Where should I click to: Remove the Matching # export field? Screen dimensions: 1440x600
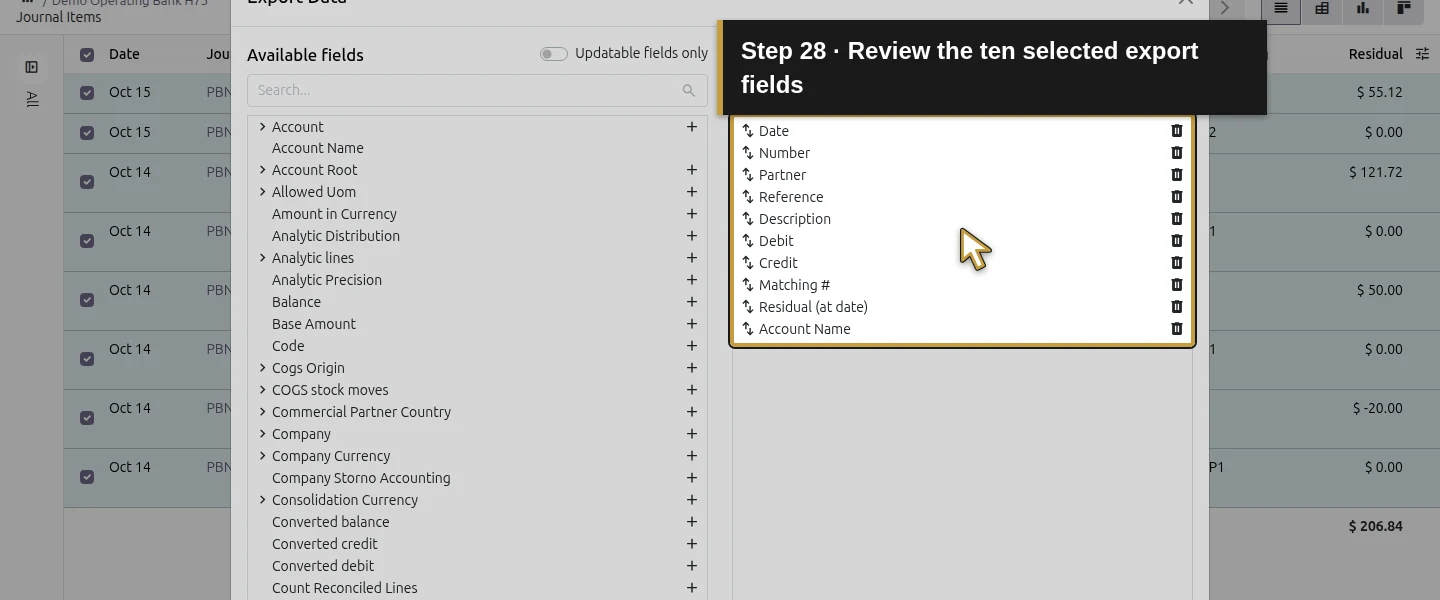click(1177, 285)
